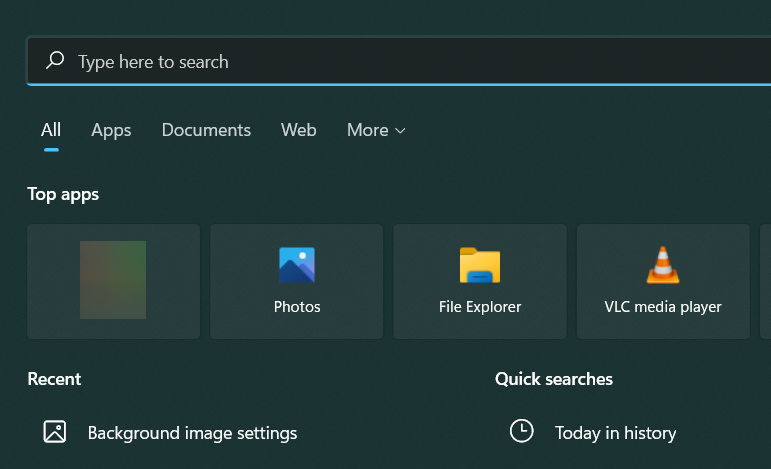This screenshot has height=469, width=771.
Task: Open 'Background image settings' recent item
Action: pos(192,433)
